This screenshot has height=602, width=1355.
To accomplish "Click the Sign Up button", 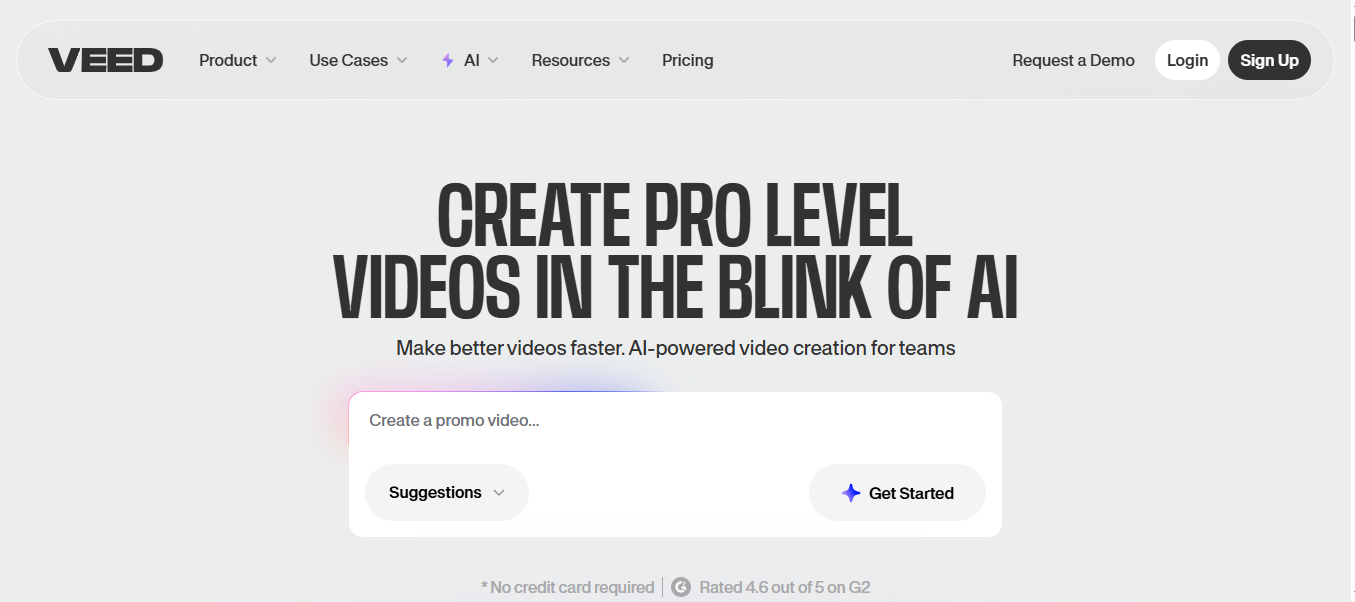I will pos(1269,60).
